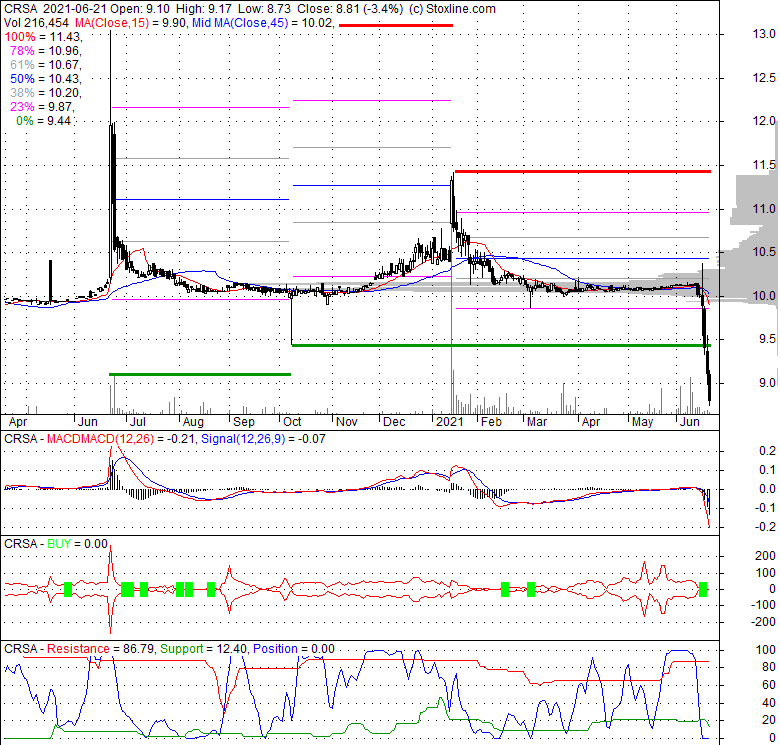
Task: Click the Apr label at left of time axis
Action: pyautogui.click(x=18, y=422)
